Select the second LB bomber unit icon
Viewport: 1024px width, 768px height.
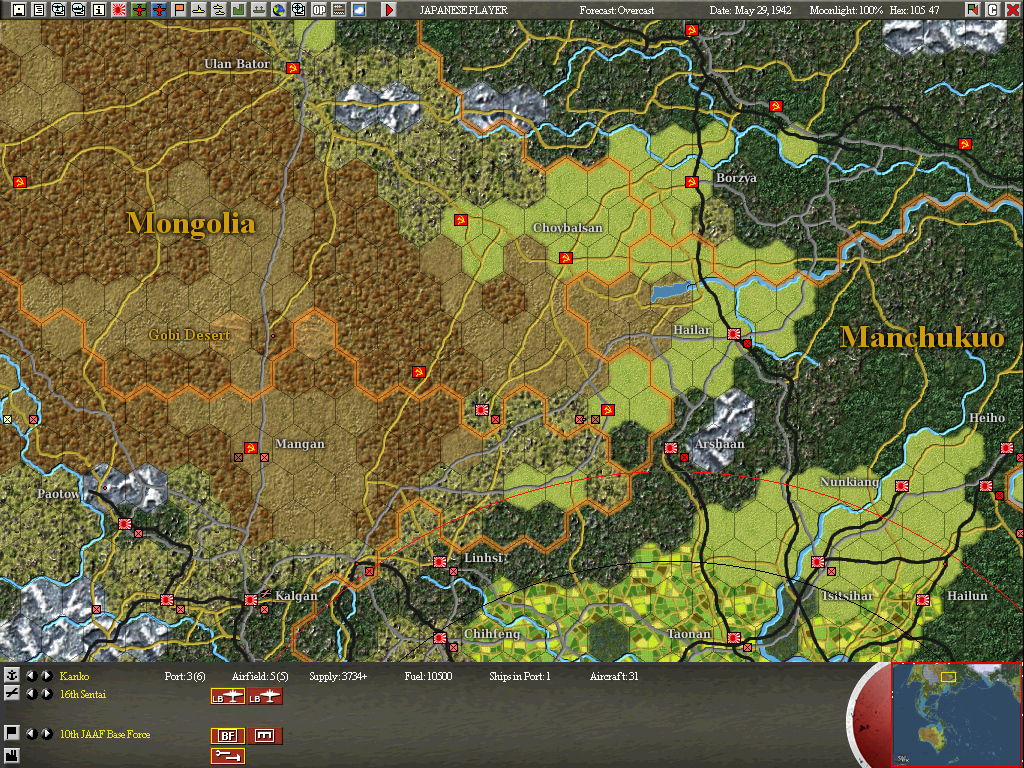tap(265, 697)
